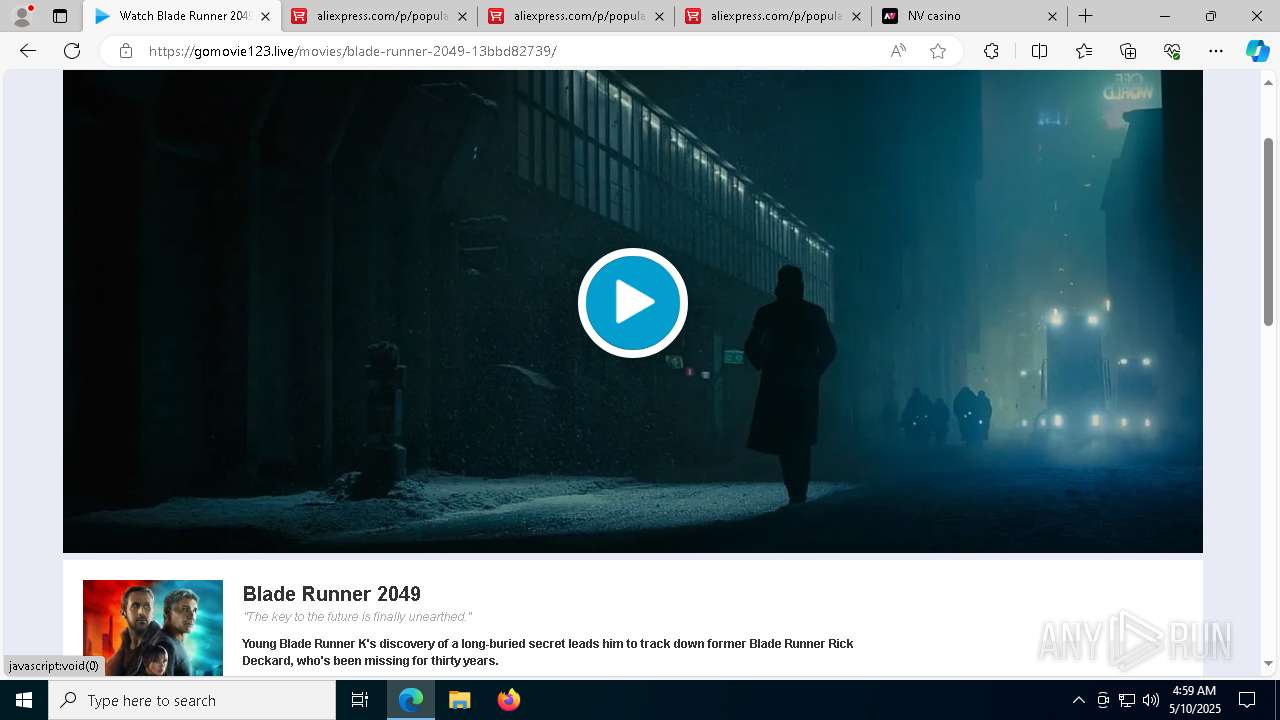Screen dimensions: 1280x720
Task: Click the Blade Runner 2049 title heading
Action: pos(332,594)
